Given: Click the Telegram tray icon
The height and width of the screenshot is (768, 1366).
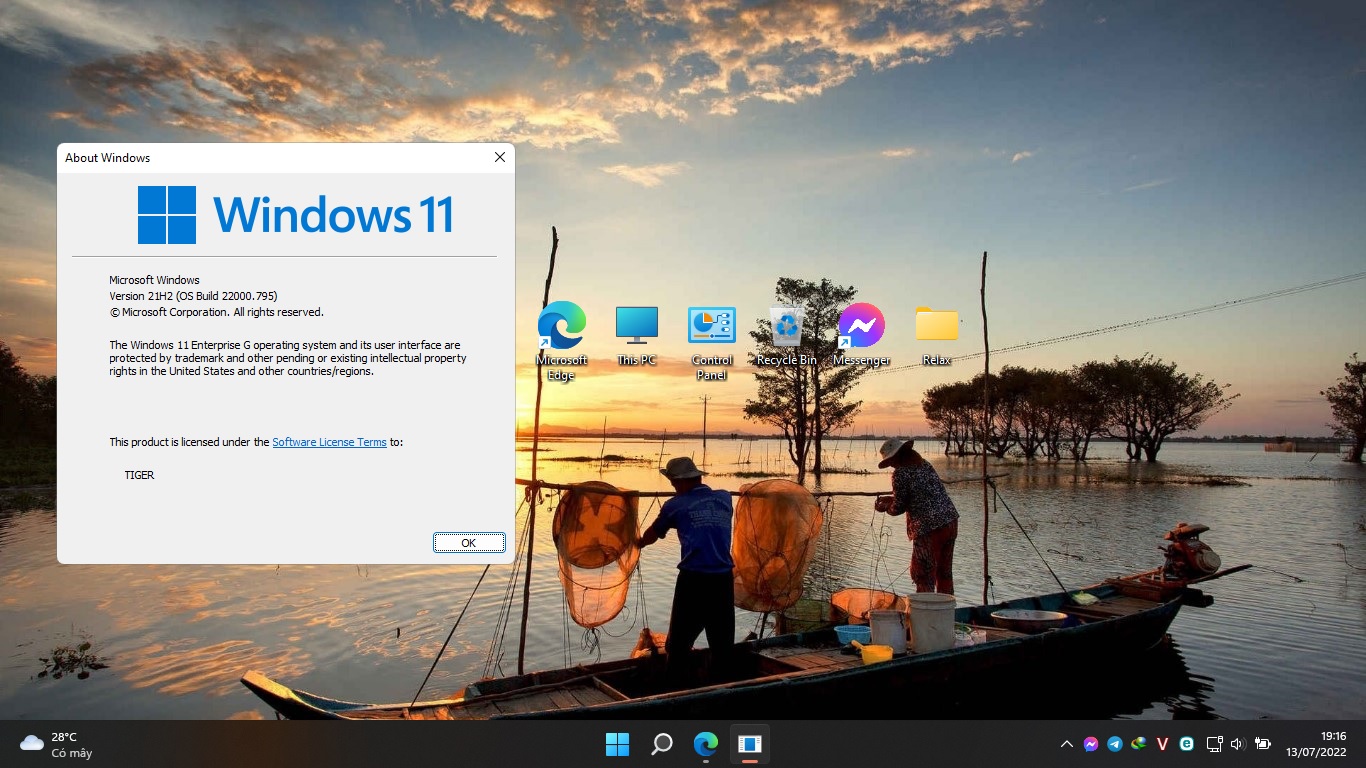Looking at the screenshot, I should coord(1115,744).
